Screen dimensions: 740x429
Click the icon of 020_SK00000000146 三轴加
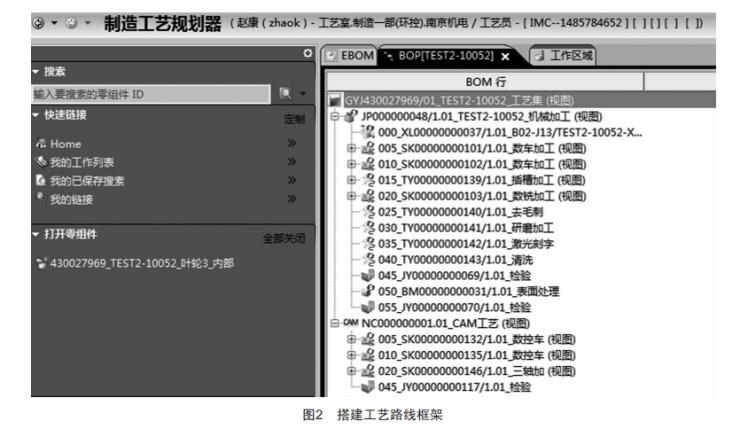click(368, 371)
